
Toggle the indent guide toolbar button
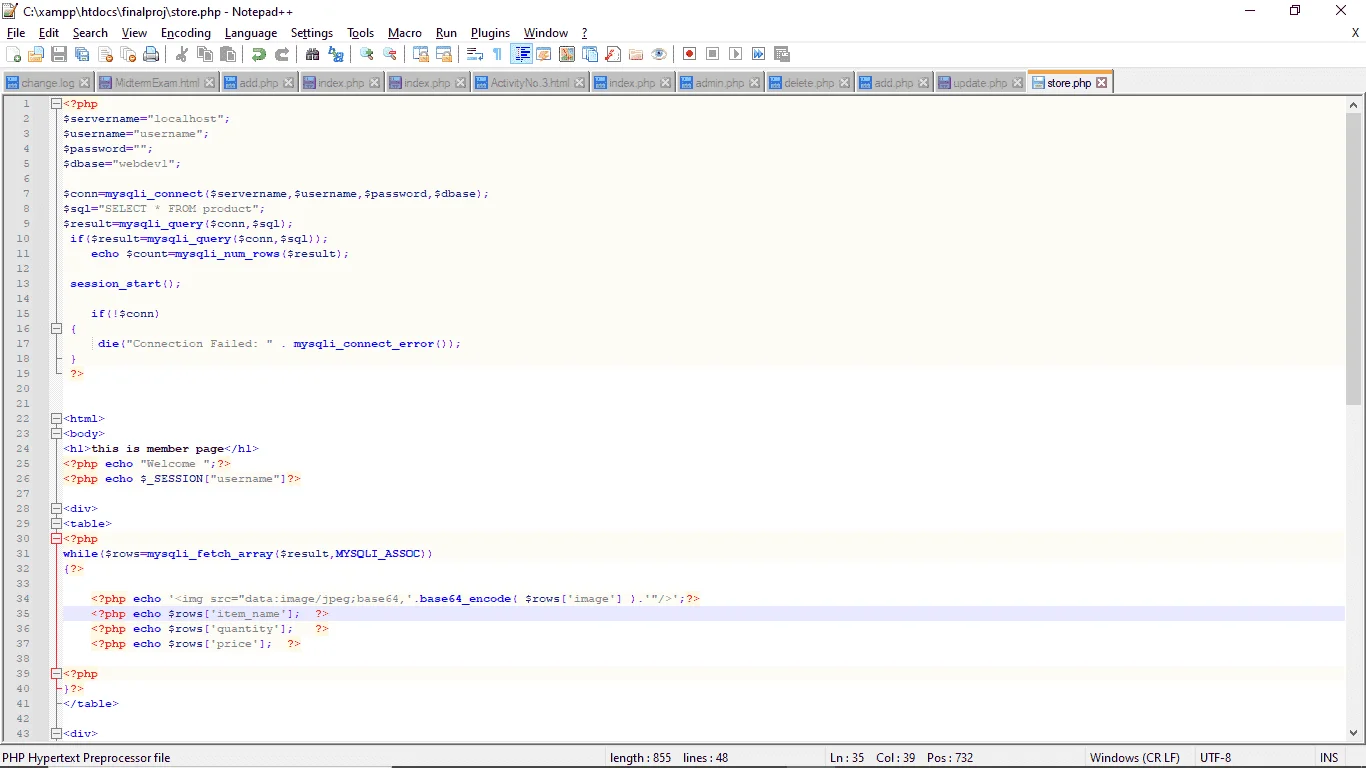coord(521,54)
